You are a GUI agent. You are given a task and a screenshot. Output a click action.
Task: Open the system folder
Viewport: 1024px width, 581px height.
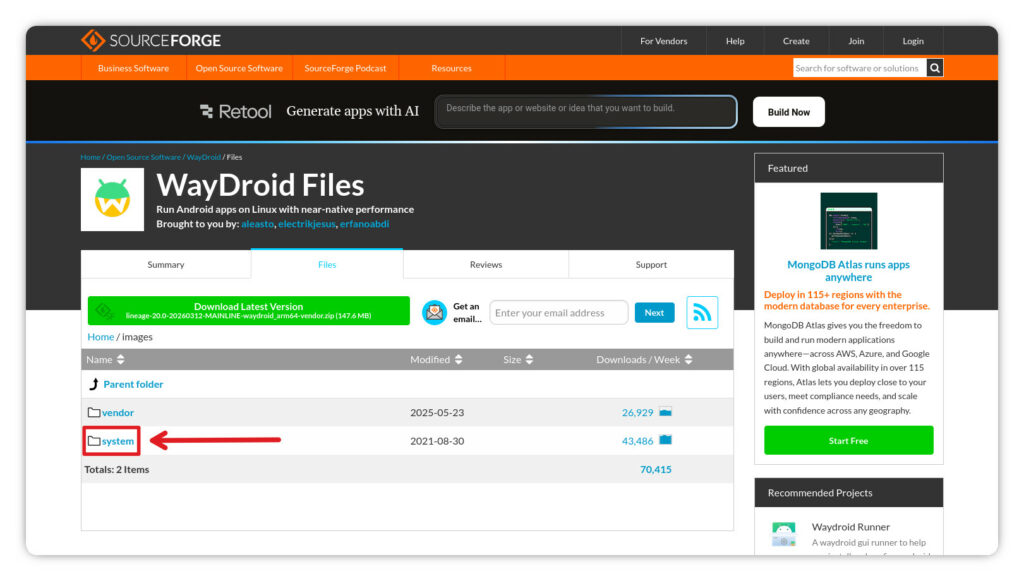click(x=117, y=441)
